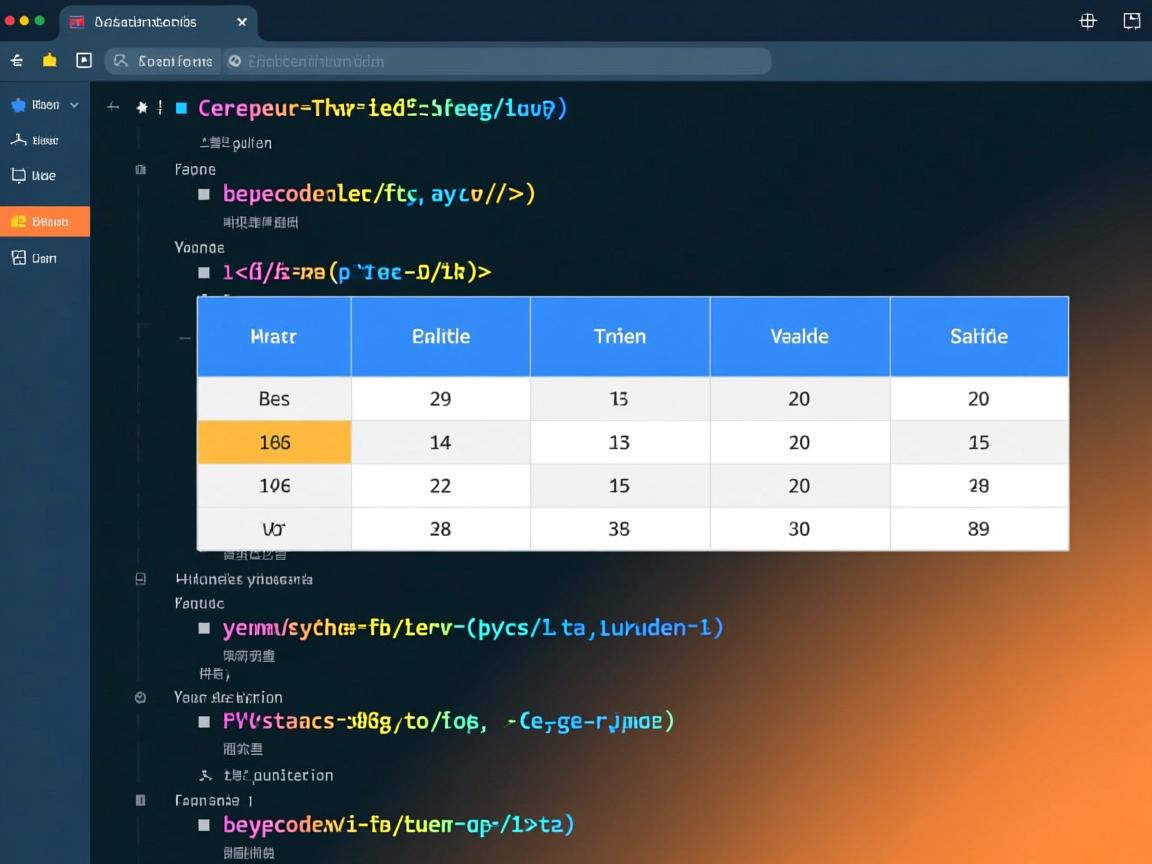The width and height of the screenshot is (1152, 864).
Task: Click the grid icon in top-right corner
Action: [1088, 21]
